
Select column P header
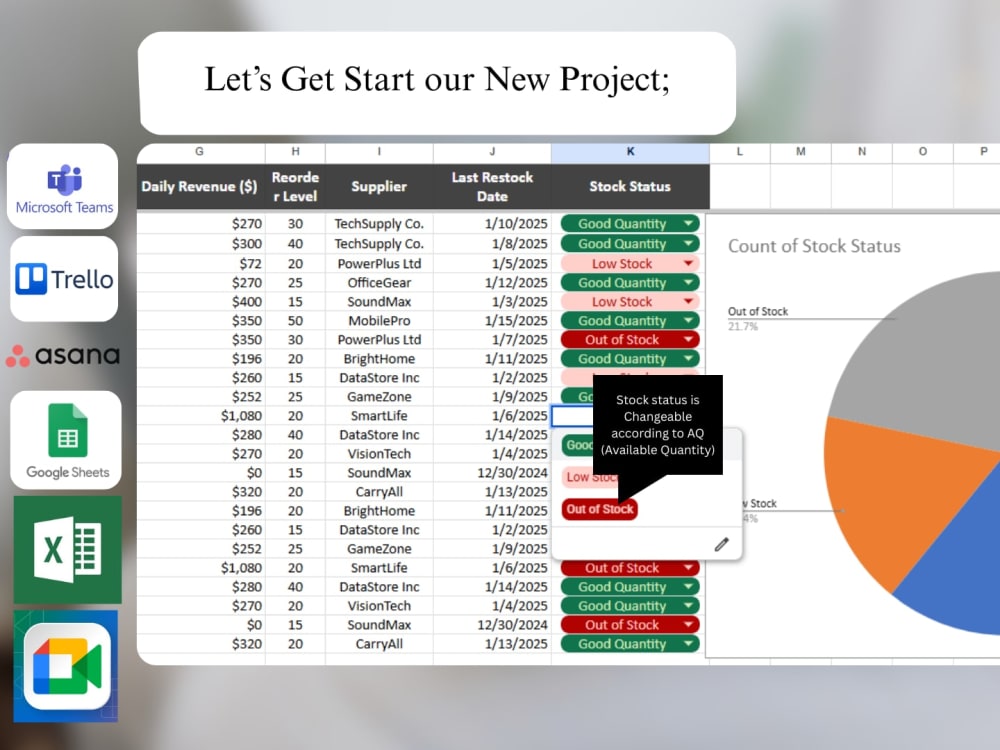(x=977, y=152)
